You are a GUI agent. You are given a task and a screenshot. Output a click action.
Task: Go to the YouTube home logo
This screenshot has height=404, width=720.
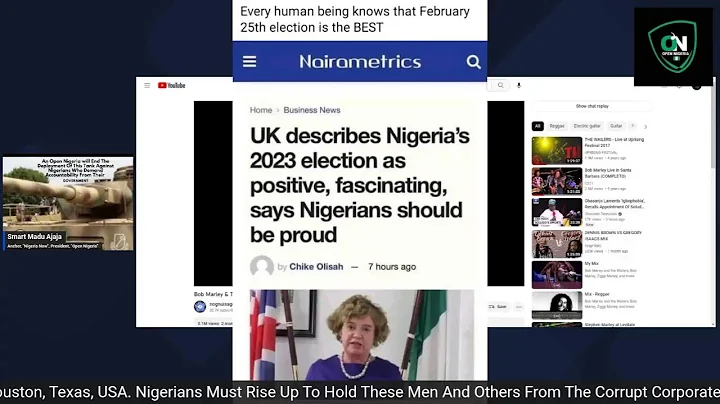[172, 85]
